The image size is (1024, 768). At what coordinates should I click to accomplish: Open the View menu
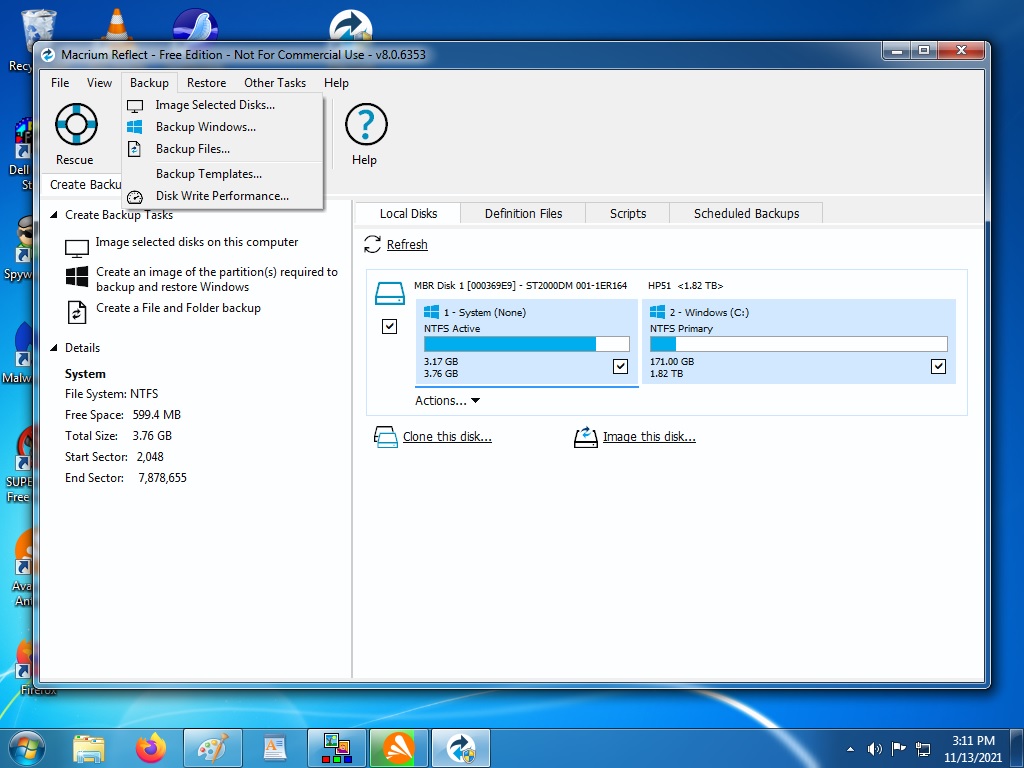click(99, 83)
